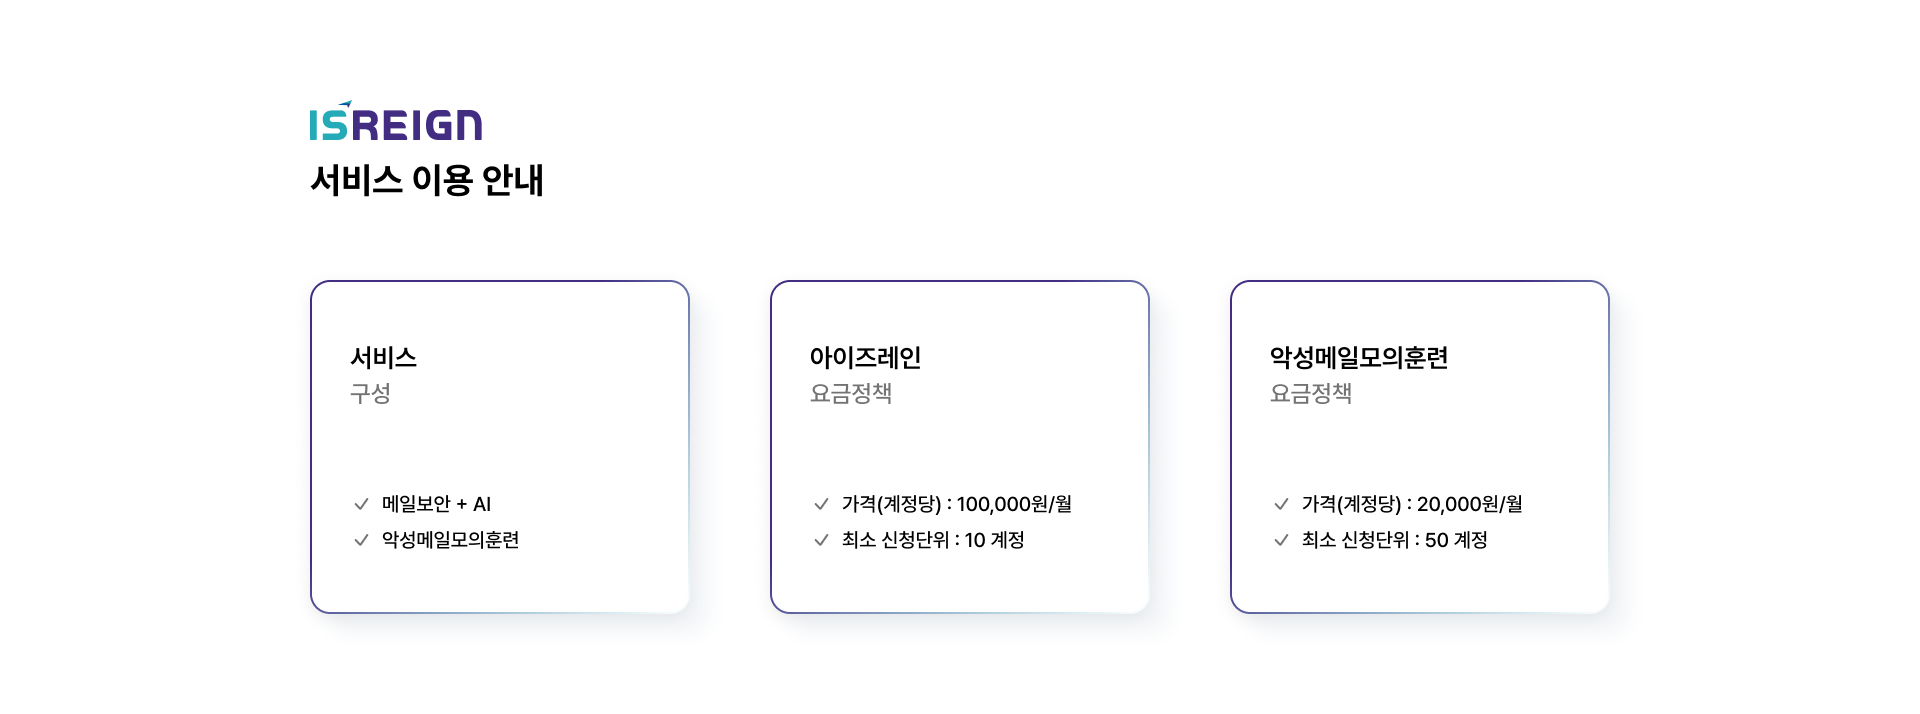
Task: Click the 구성 subtitle in the 서비스 card
Action: tap(370, 393)
